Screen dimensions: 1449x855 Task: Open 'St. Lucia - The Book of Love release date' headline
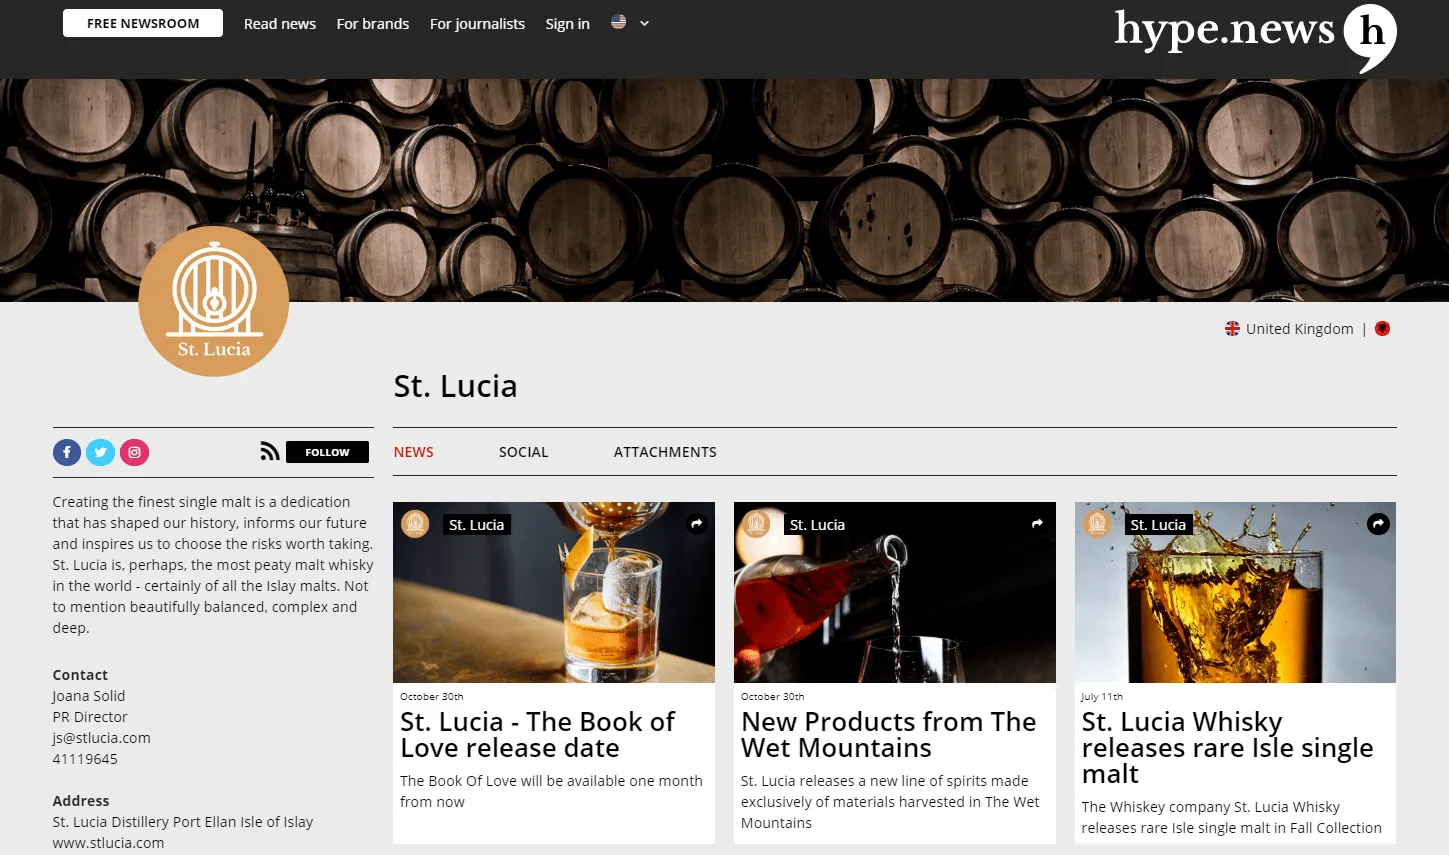coord(538,735)
